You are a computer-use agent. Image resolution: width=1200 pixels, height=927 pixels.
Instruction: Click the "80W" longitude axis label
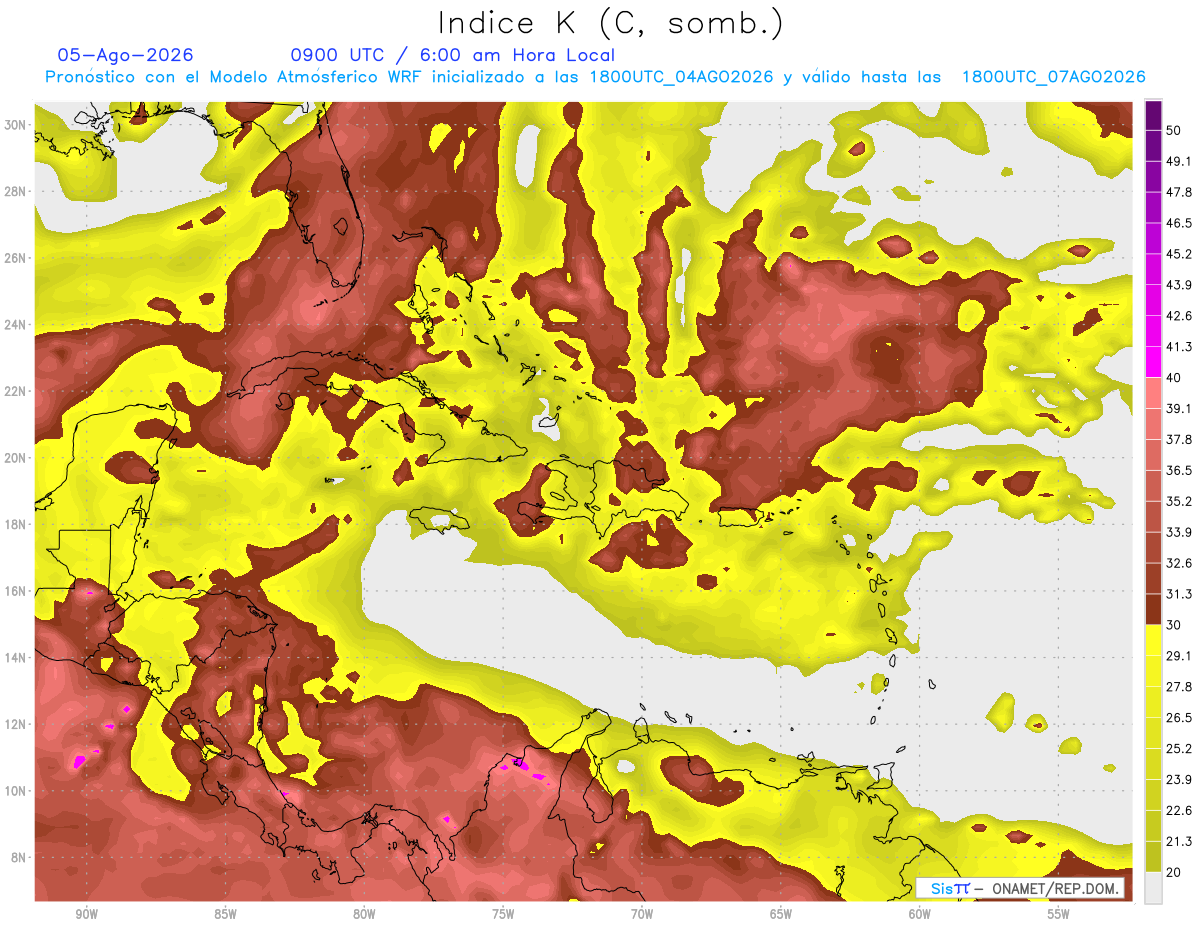[364, 914]
